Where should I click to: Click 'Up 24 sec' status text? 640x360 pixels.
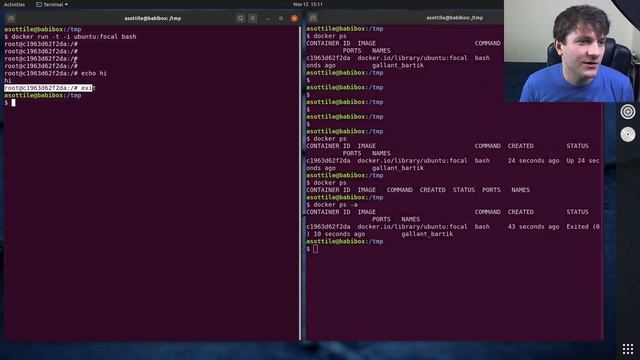click(x=583, y=161)
